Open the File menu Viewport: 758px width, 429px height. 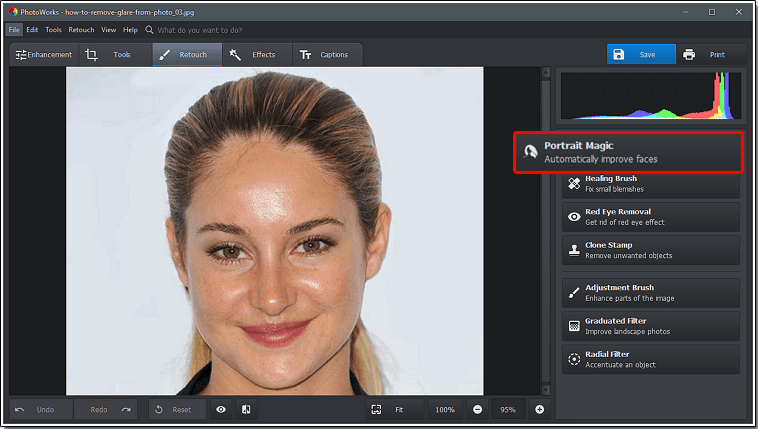pos(14,30)
